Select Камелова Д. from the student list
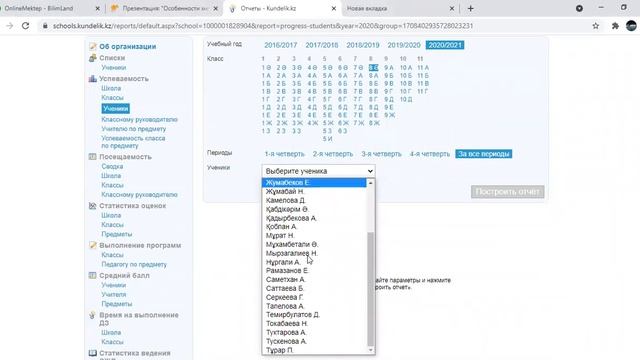Screen dimensions: 640x360 (314, 200)
